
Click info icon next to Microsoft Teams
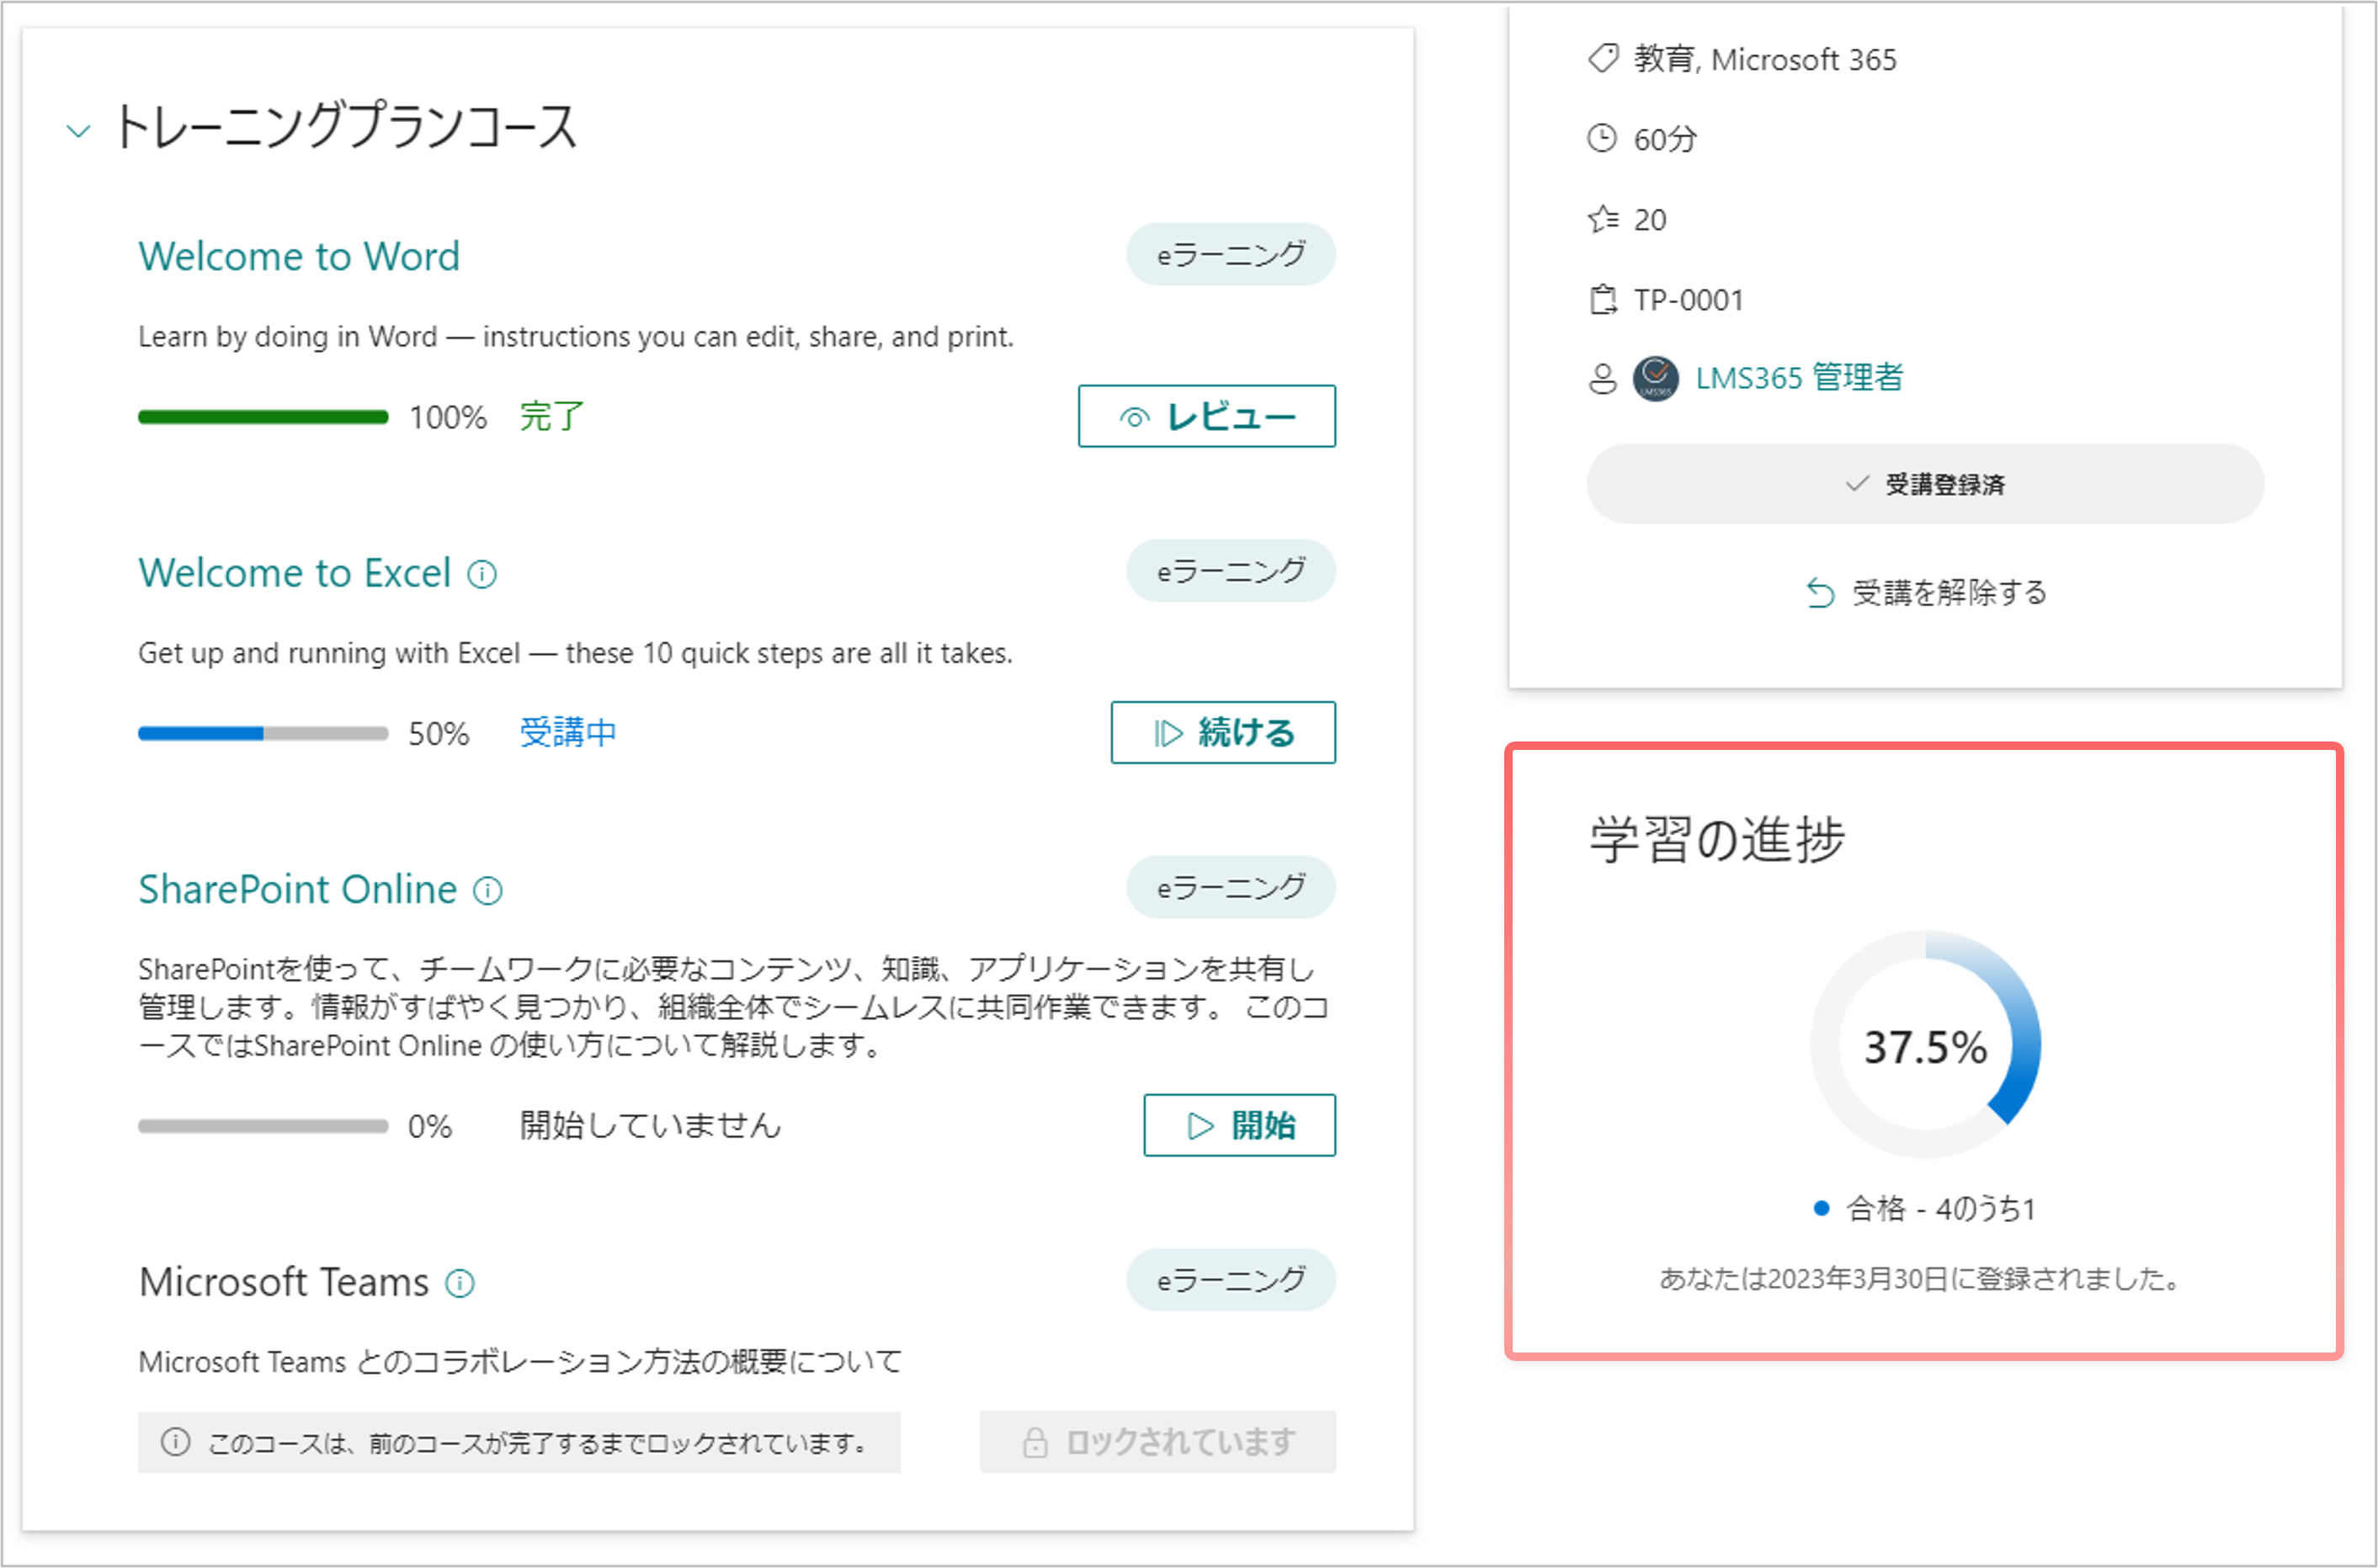pos(460,1283)
